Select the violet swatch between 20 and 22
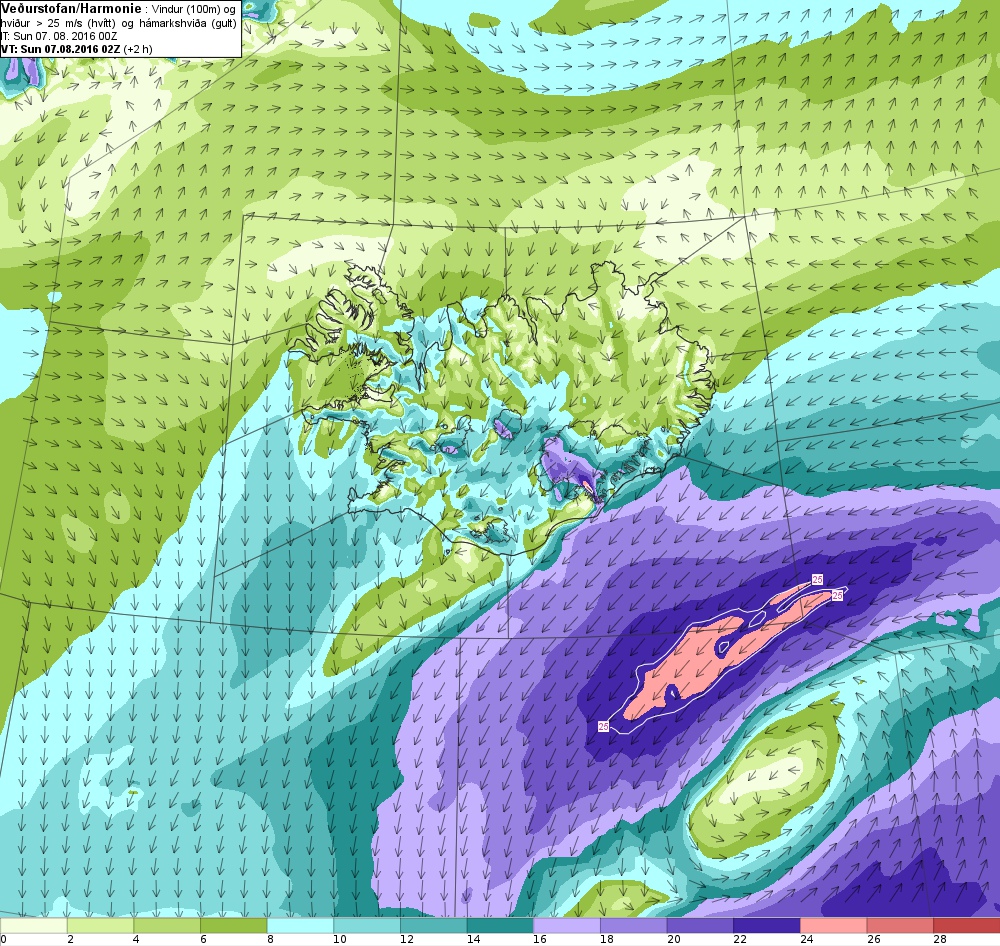Viewport: 1000px width, 946px height. click(700, 926)
